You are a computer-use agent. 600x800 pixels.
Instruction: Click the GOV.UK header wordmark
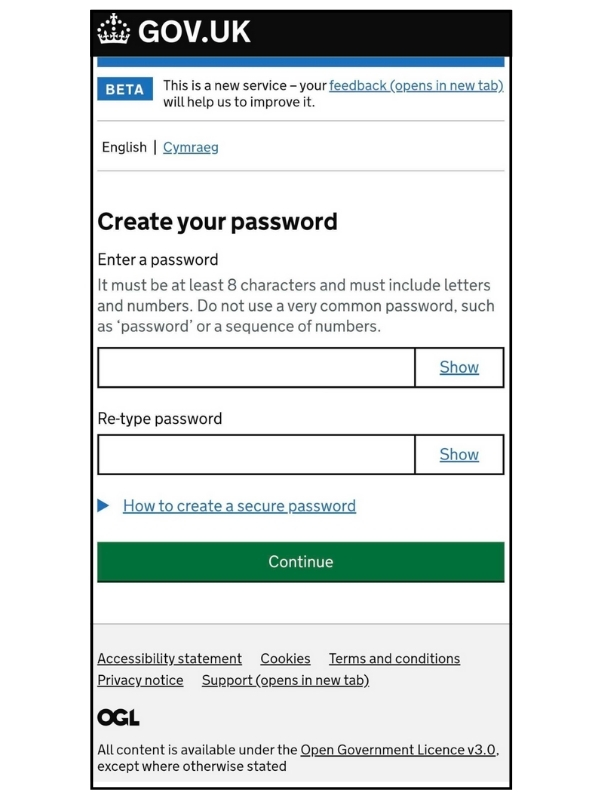click(x=194, y=32)
